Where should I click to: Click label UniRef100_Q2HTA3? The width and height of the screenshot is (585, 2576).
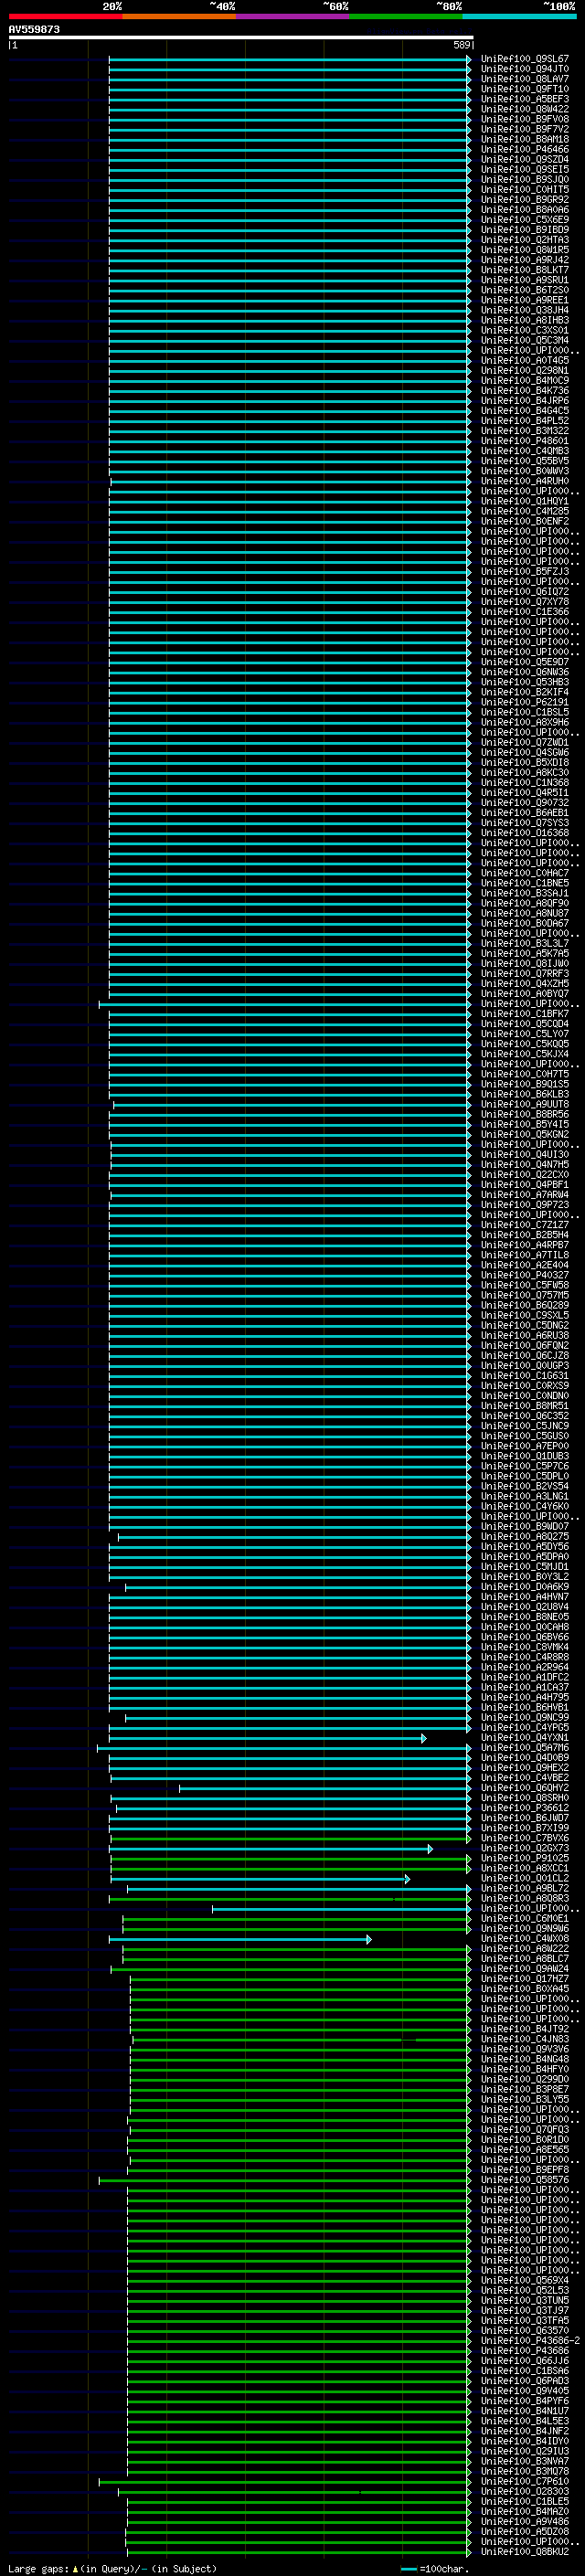tap(525, 240)
